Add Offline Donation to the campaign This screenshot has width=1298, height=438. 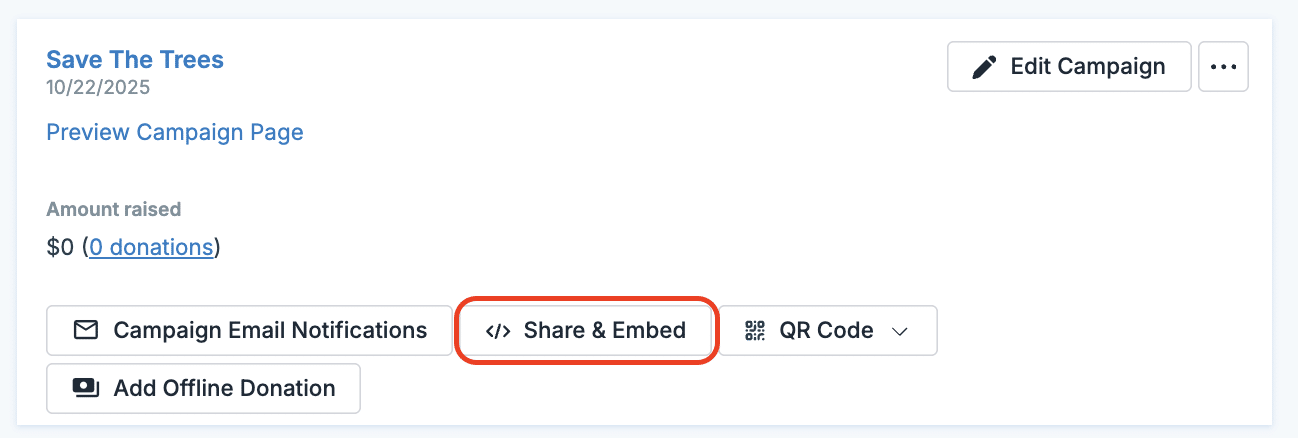tap(203, 389)
